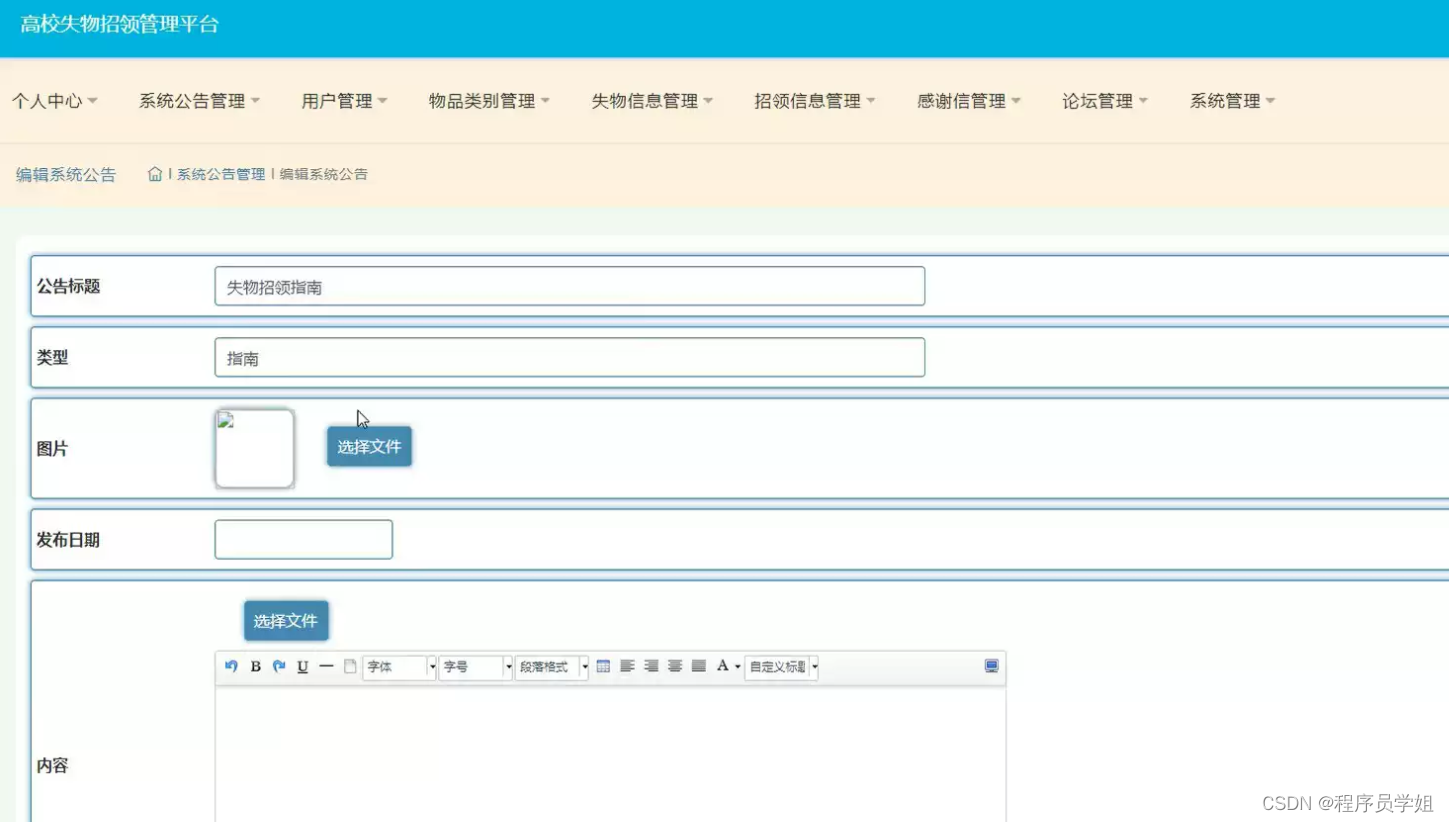The width and height of the screenshot is (1449, 822).
Task: Justify text in the editor
Action: (699, 666)
